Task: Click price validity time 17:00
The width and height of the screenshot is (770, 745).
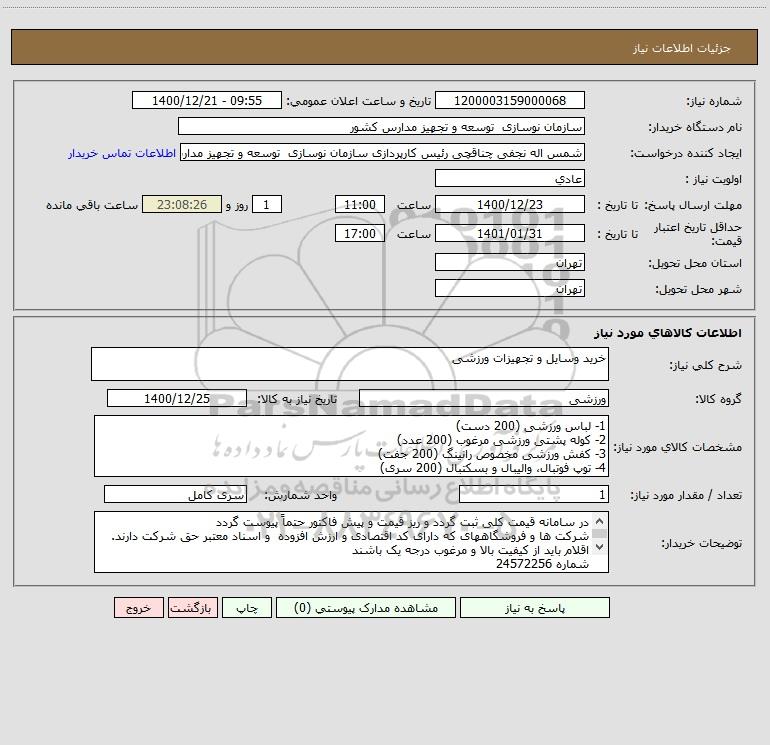Action: 359,233
